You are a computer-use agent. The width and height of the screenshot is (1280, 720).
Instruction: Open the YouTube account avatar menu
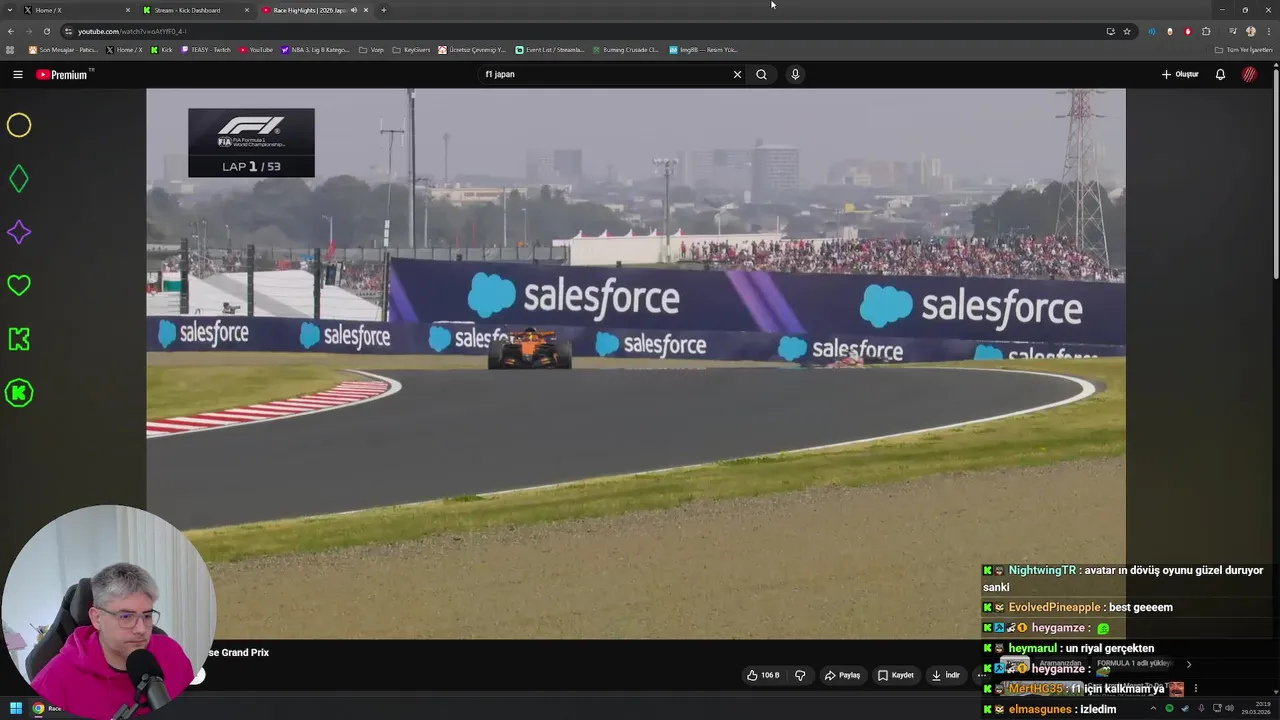(1249, 74)
